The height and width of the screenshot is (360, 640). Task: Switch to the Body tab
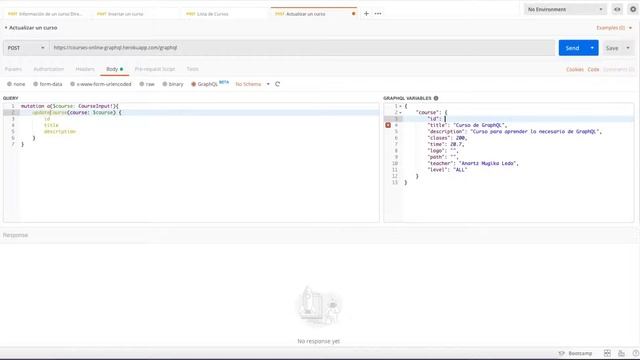click(114, 69)
